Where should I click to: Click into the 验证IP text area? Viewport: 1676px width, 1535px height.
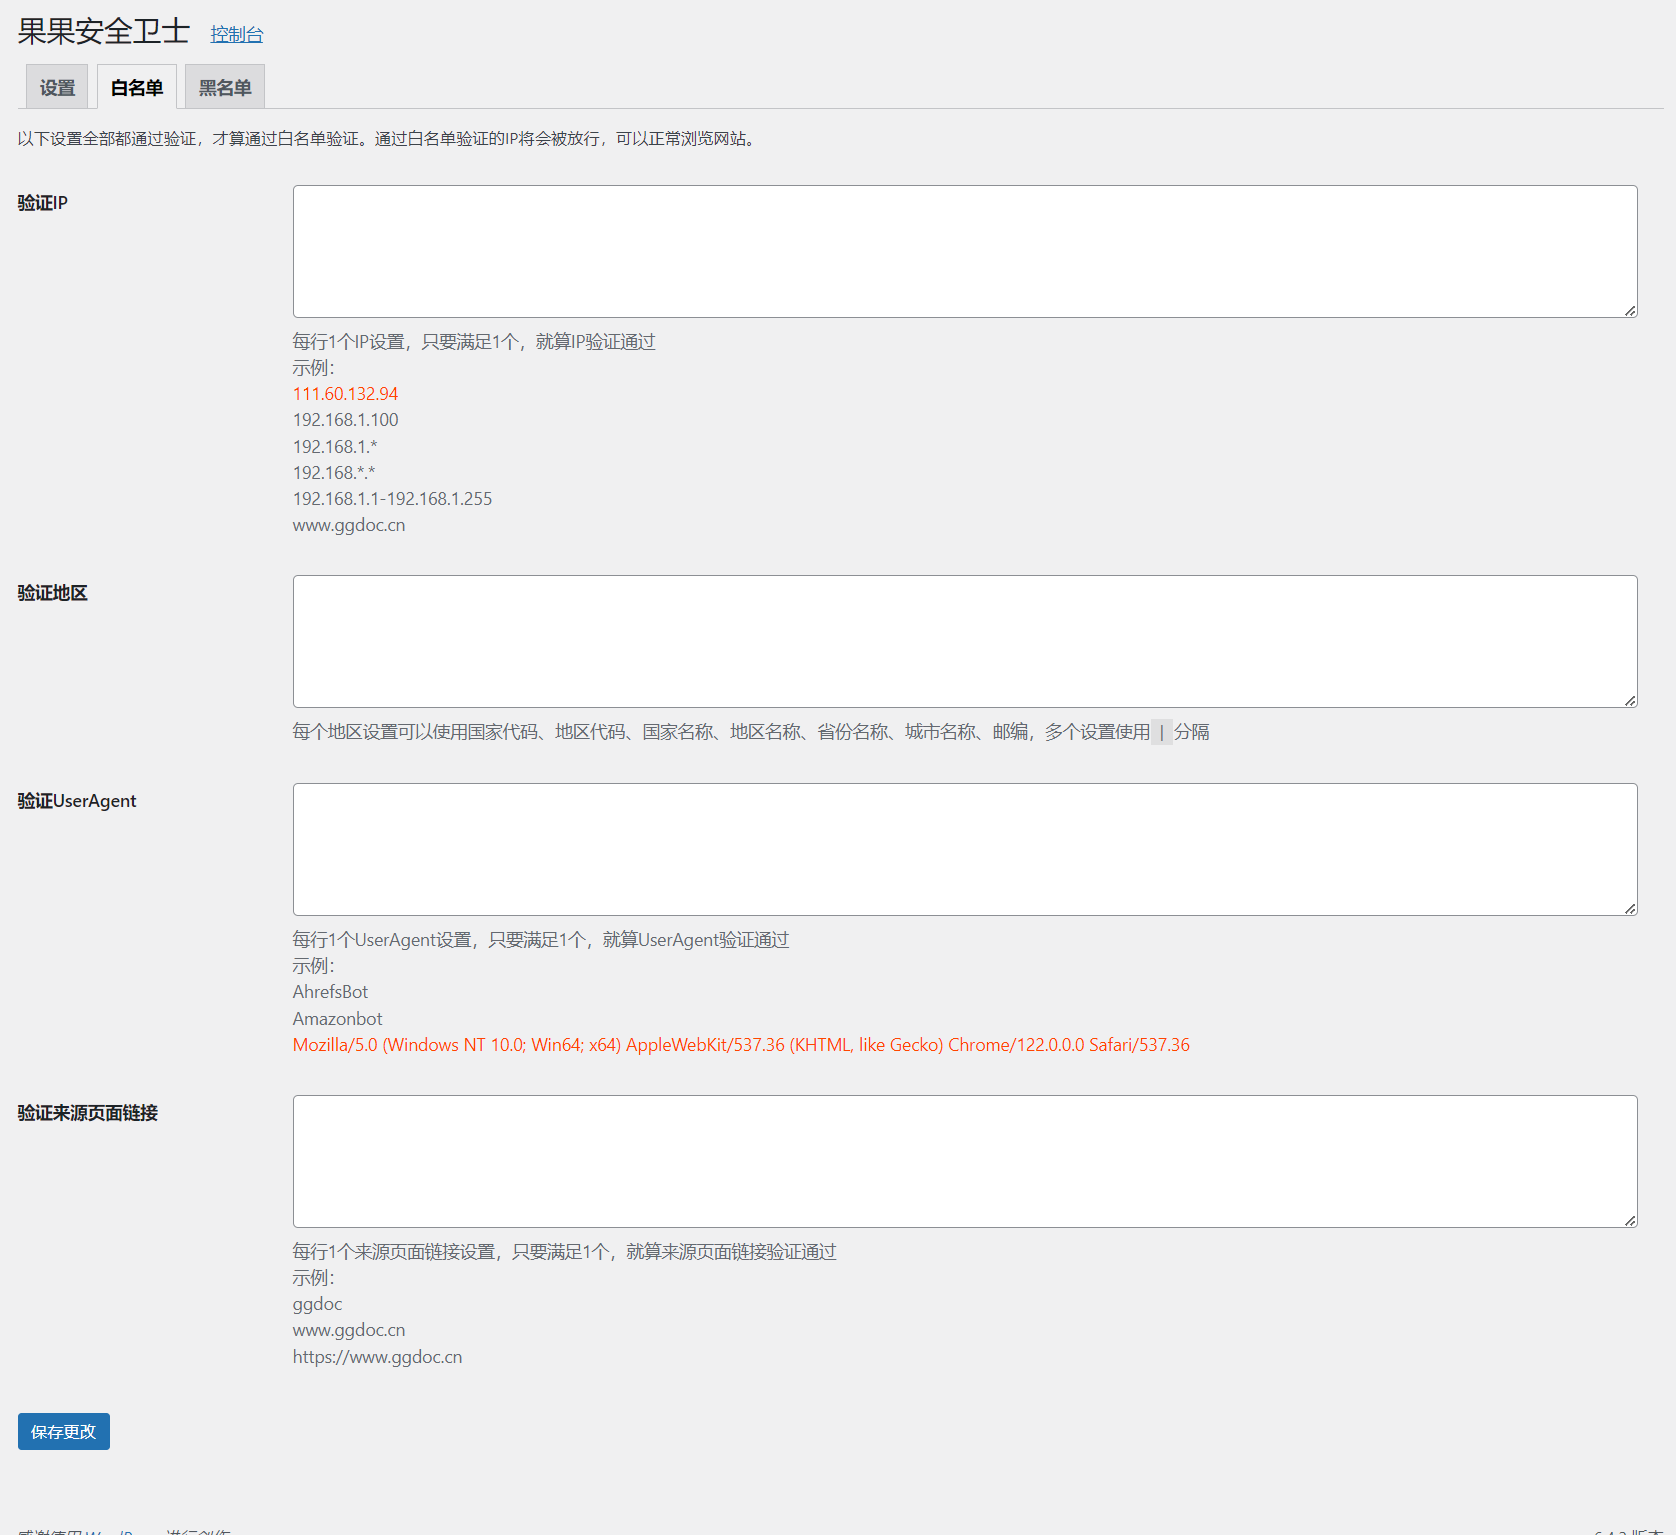pos(965,251)
